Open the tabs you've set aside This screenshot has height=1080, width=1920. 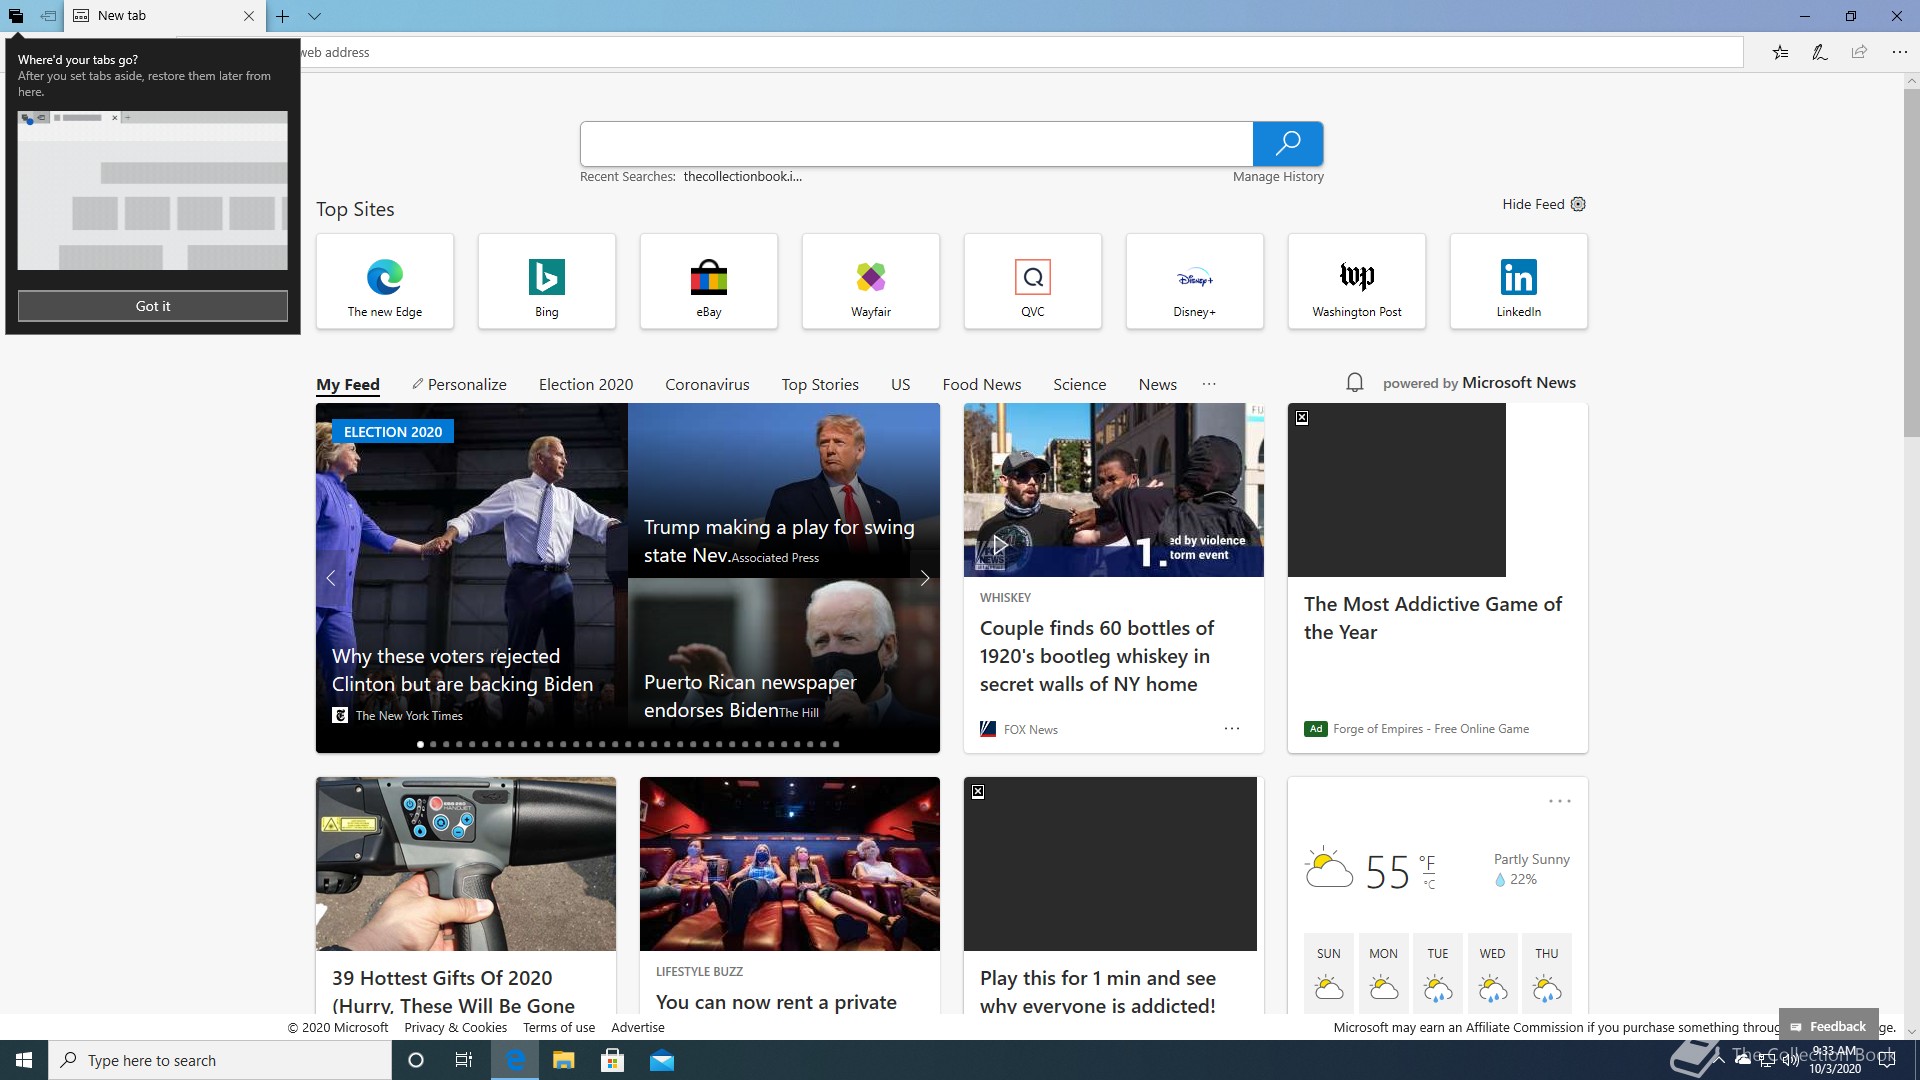[x=16, y=16]
